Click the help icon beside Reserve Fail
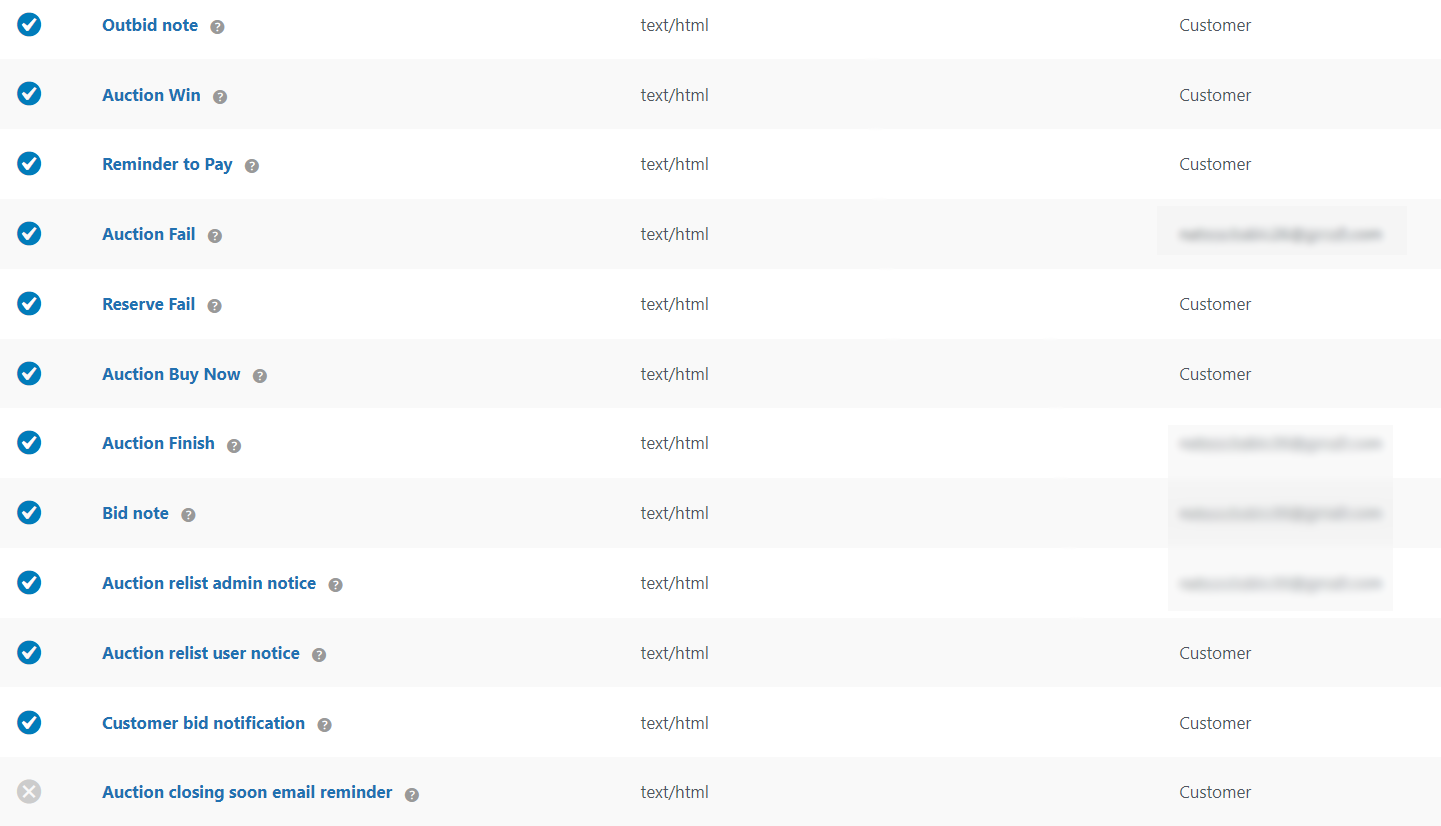 (213, 306)
